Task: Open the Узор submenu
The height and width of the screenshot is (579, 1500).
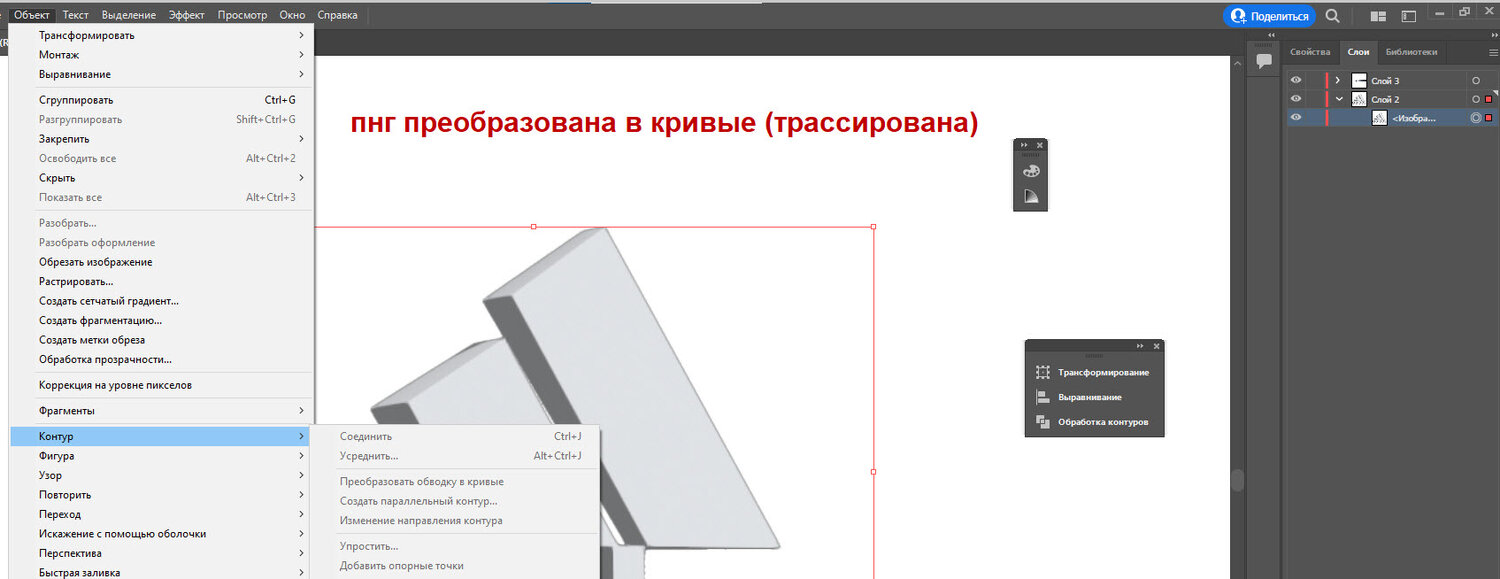Action: tap(161, 475)
